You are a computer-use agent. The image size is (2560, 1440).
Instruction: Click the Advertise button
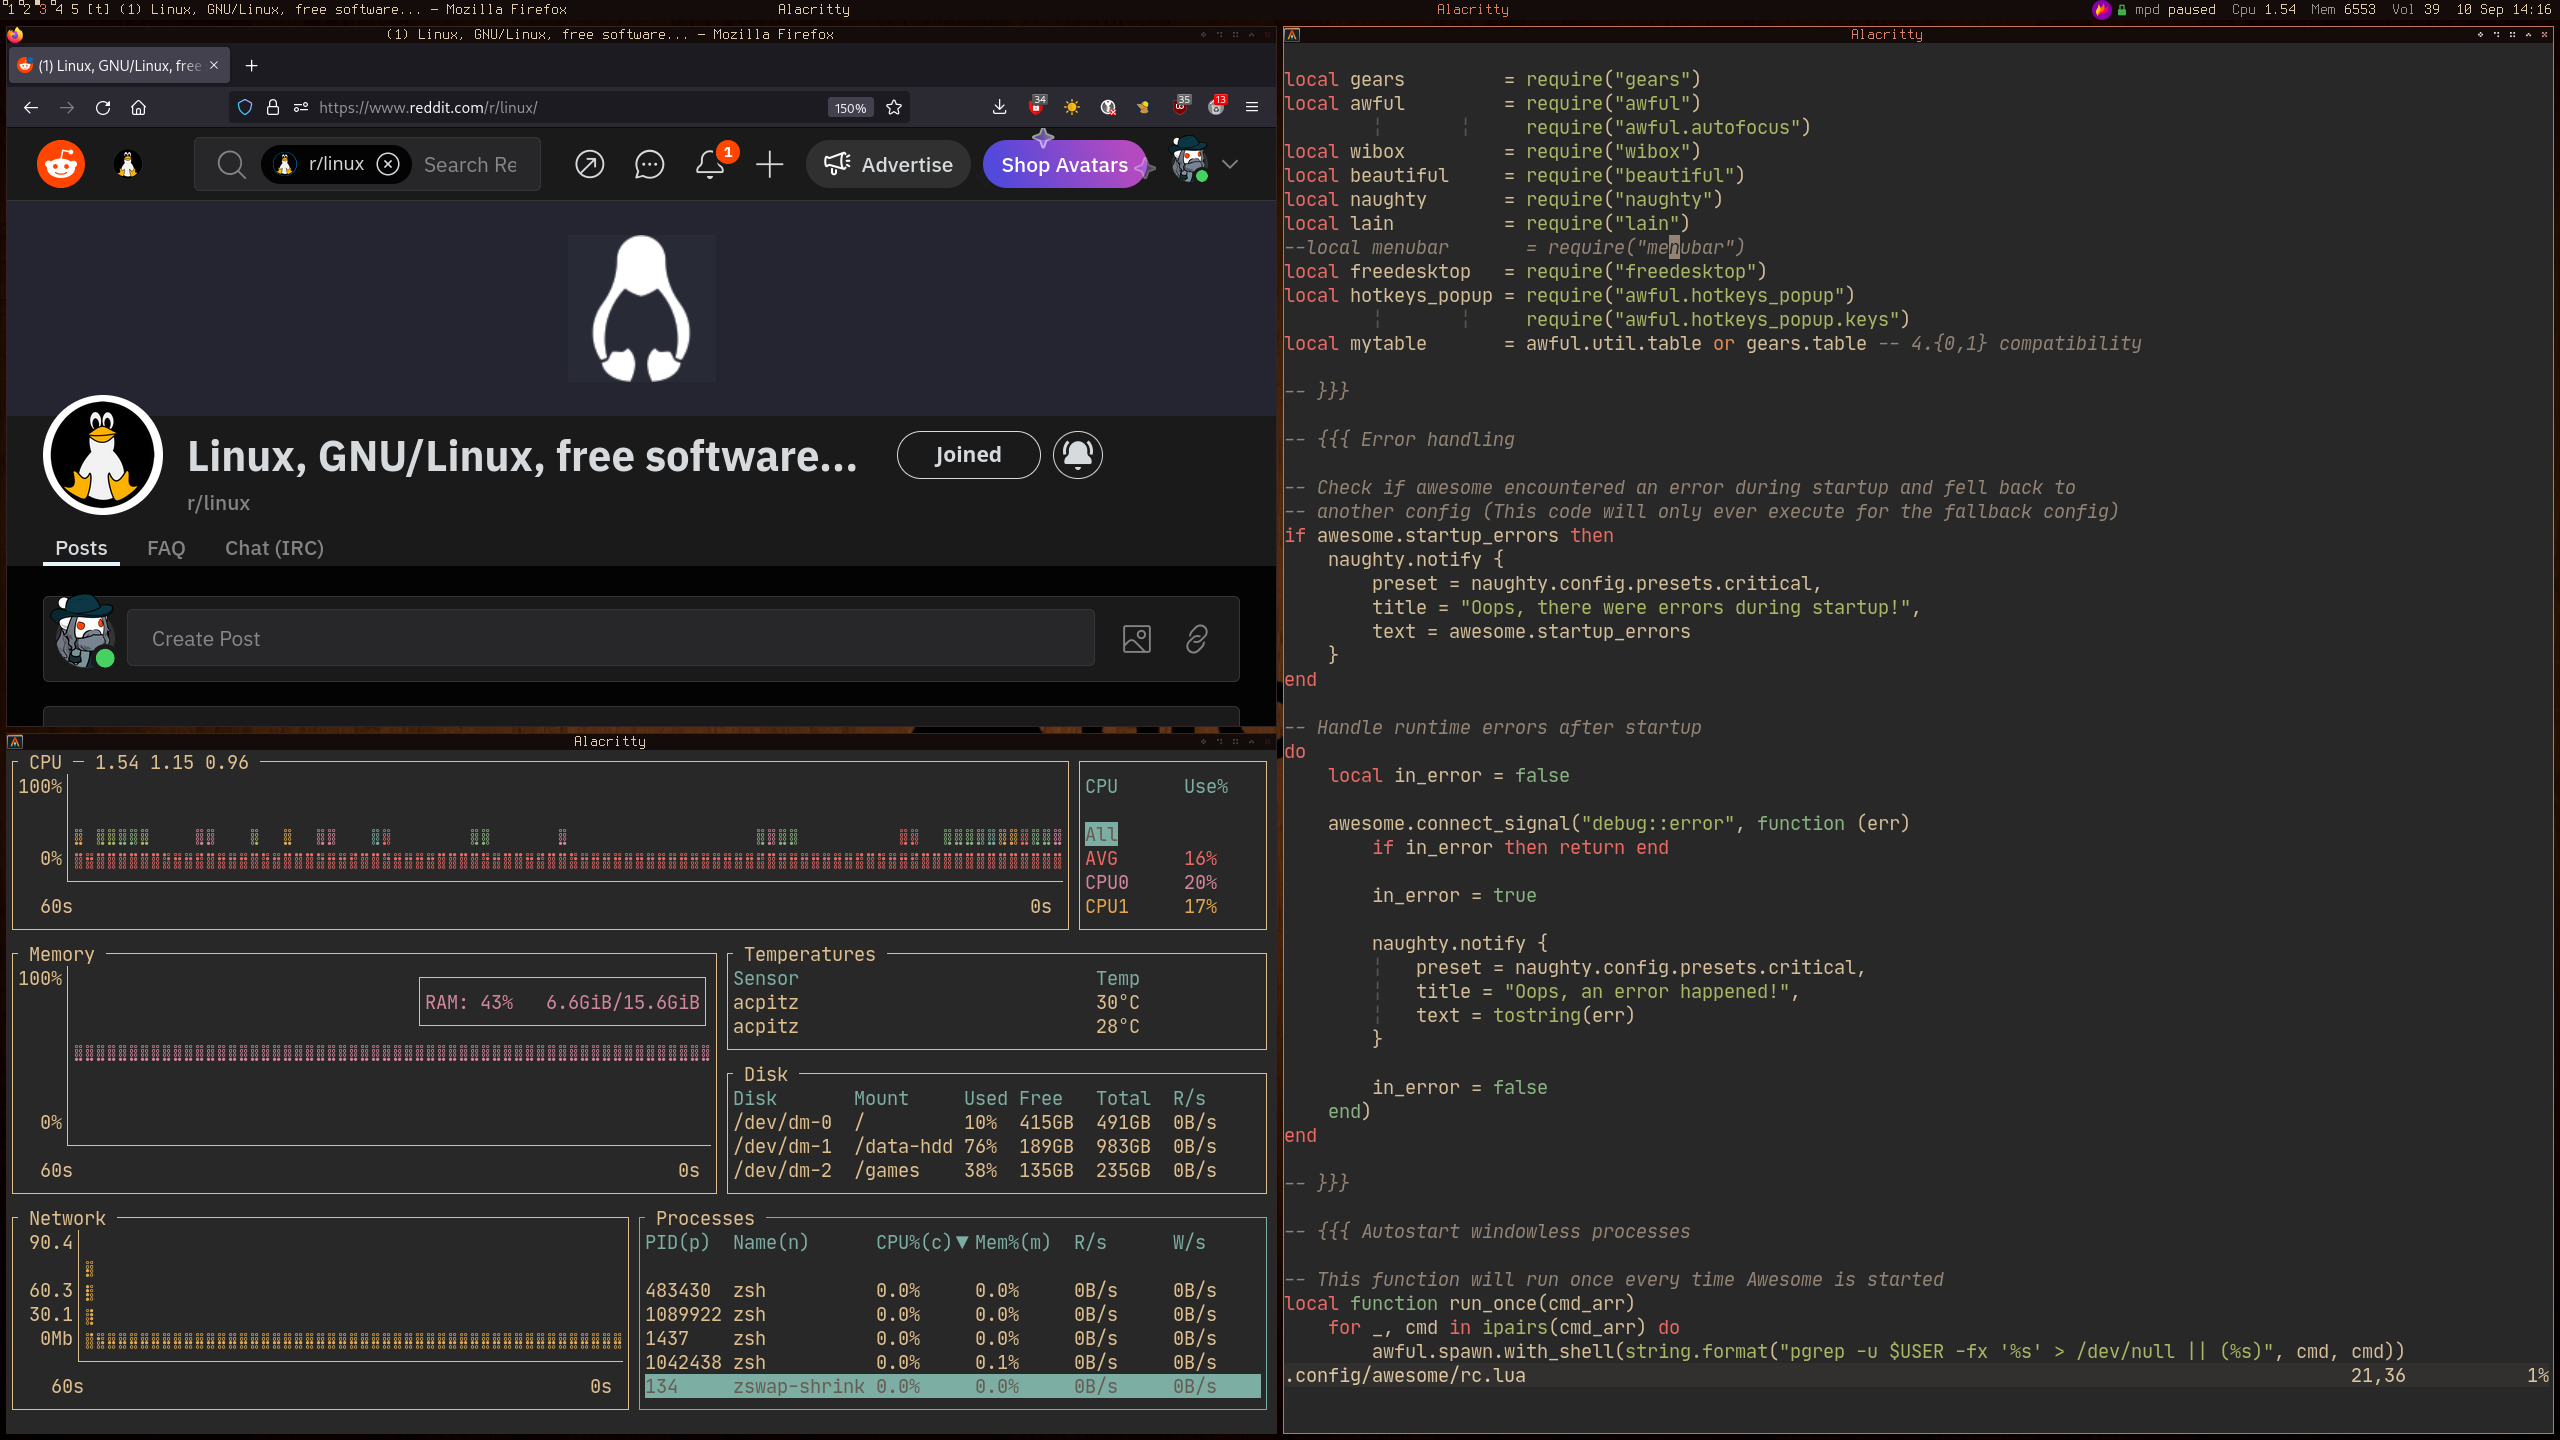pyautogui.click(x=887, y=164)
